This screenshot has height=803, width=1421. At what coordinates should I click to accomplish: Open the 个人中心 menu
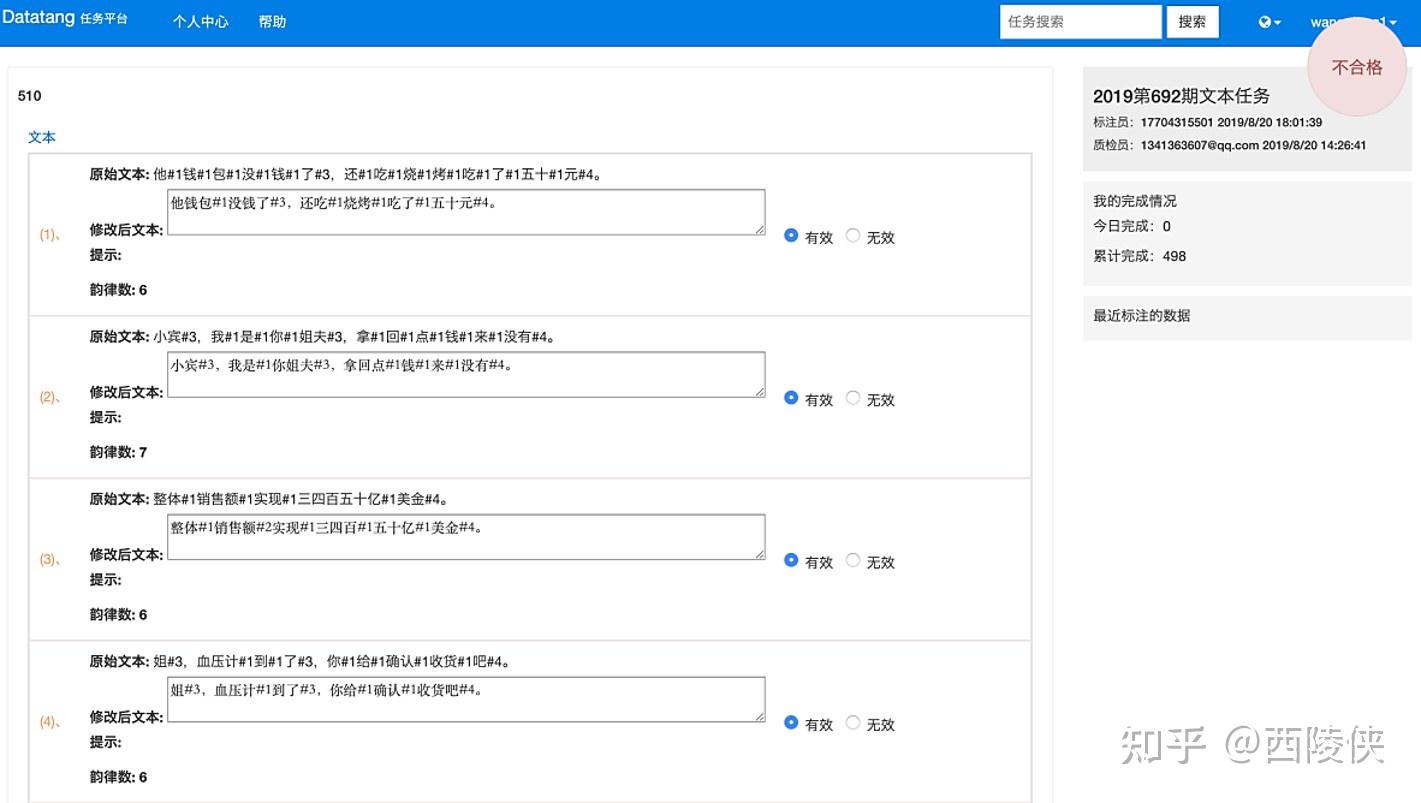200,21
